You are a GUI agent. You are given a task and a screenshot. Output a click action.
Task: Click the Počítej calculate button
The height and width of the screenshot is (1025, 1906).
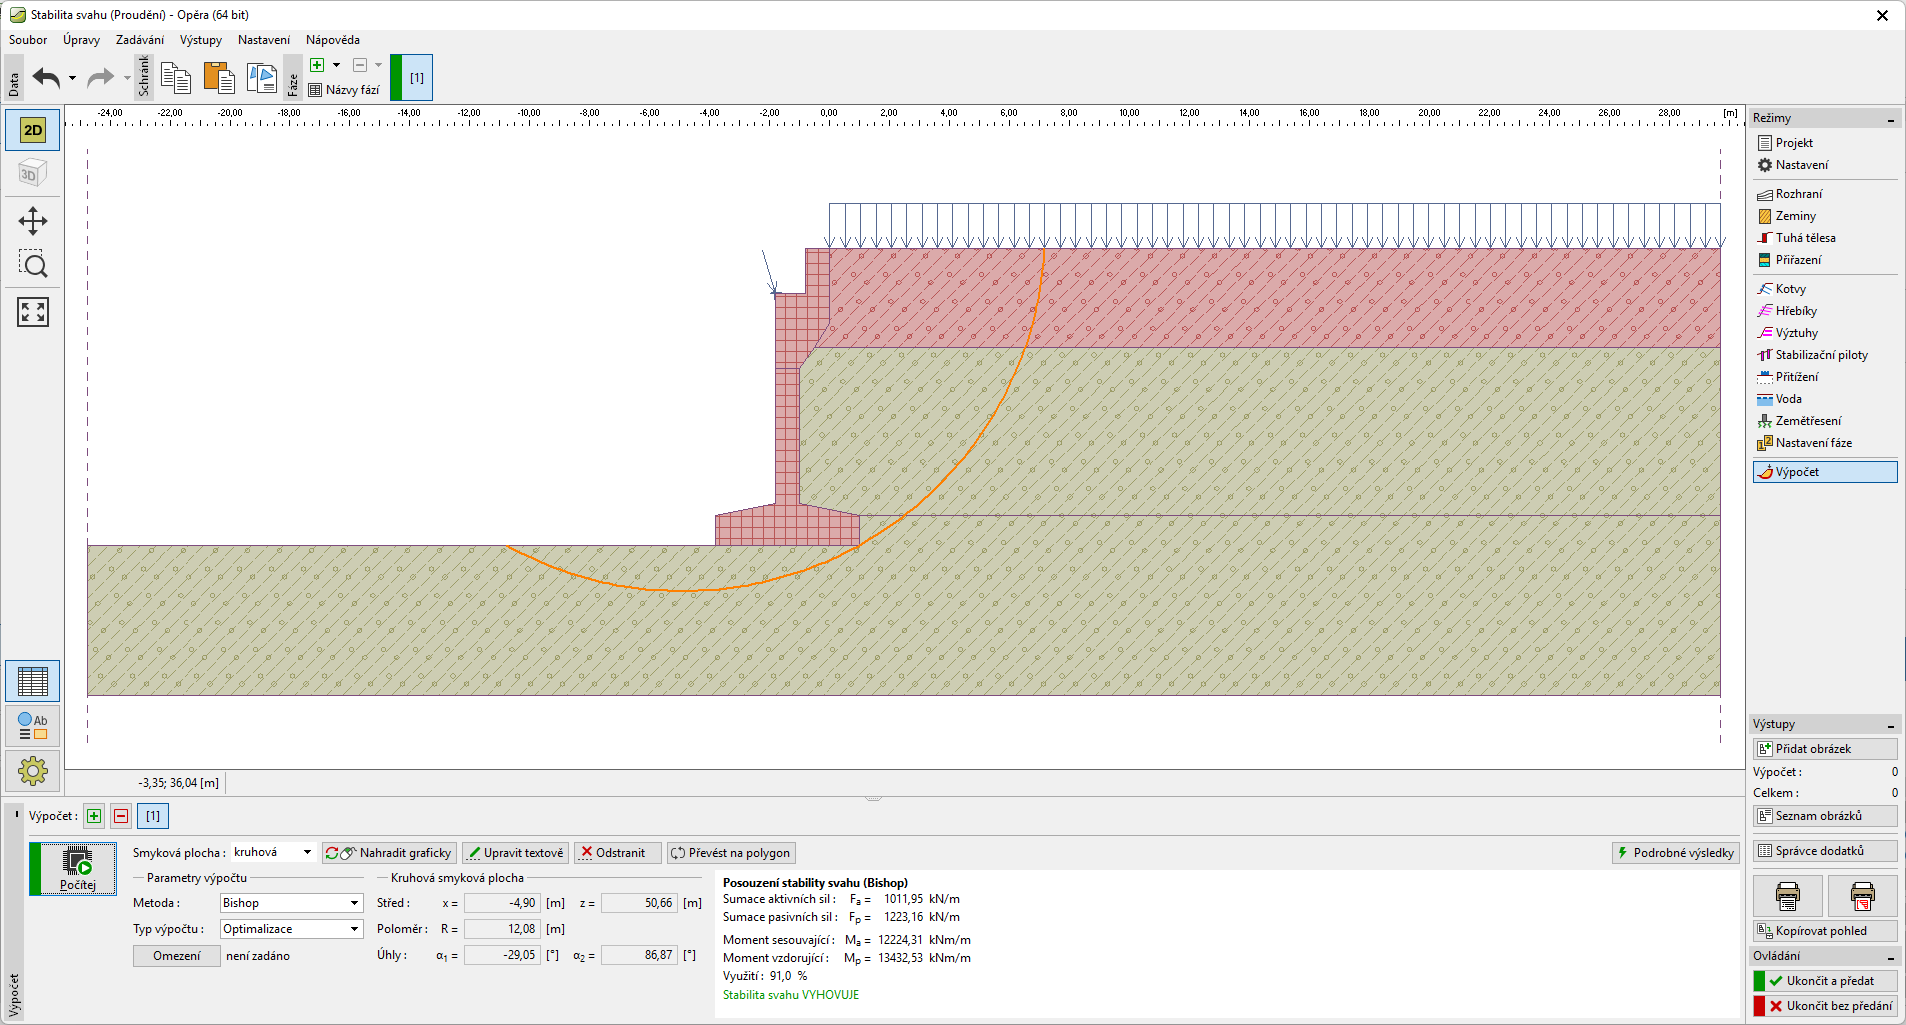[x=77, y=867]
